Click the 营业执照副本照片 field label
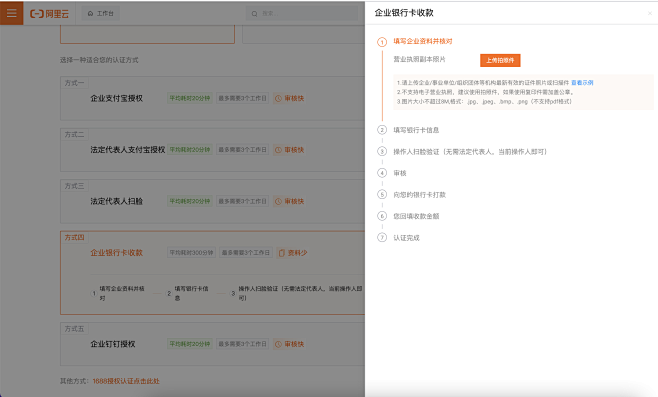 click(x=419, y=59)
